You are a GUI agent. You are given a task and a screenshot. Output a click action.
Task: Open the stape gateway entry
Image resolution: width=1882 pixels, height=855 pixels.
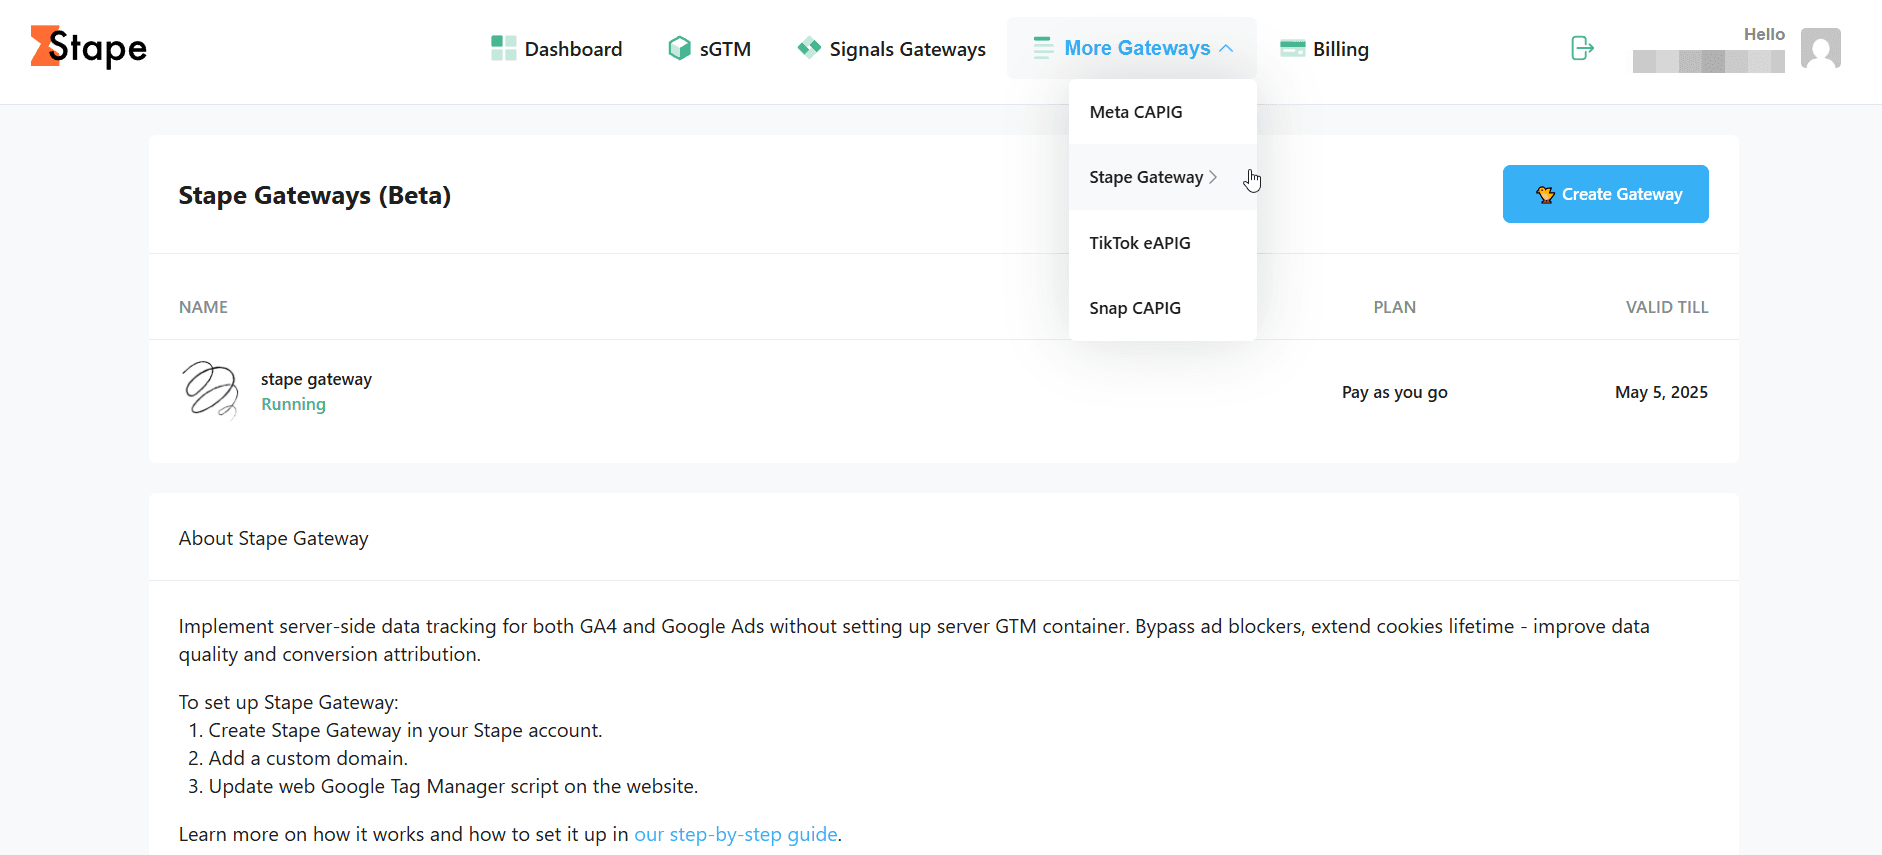pyautogui.click(x=316, y=379)
